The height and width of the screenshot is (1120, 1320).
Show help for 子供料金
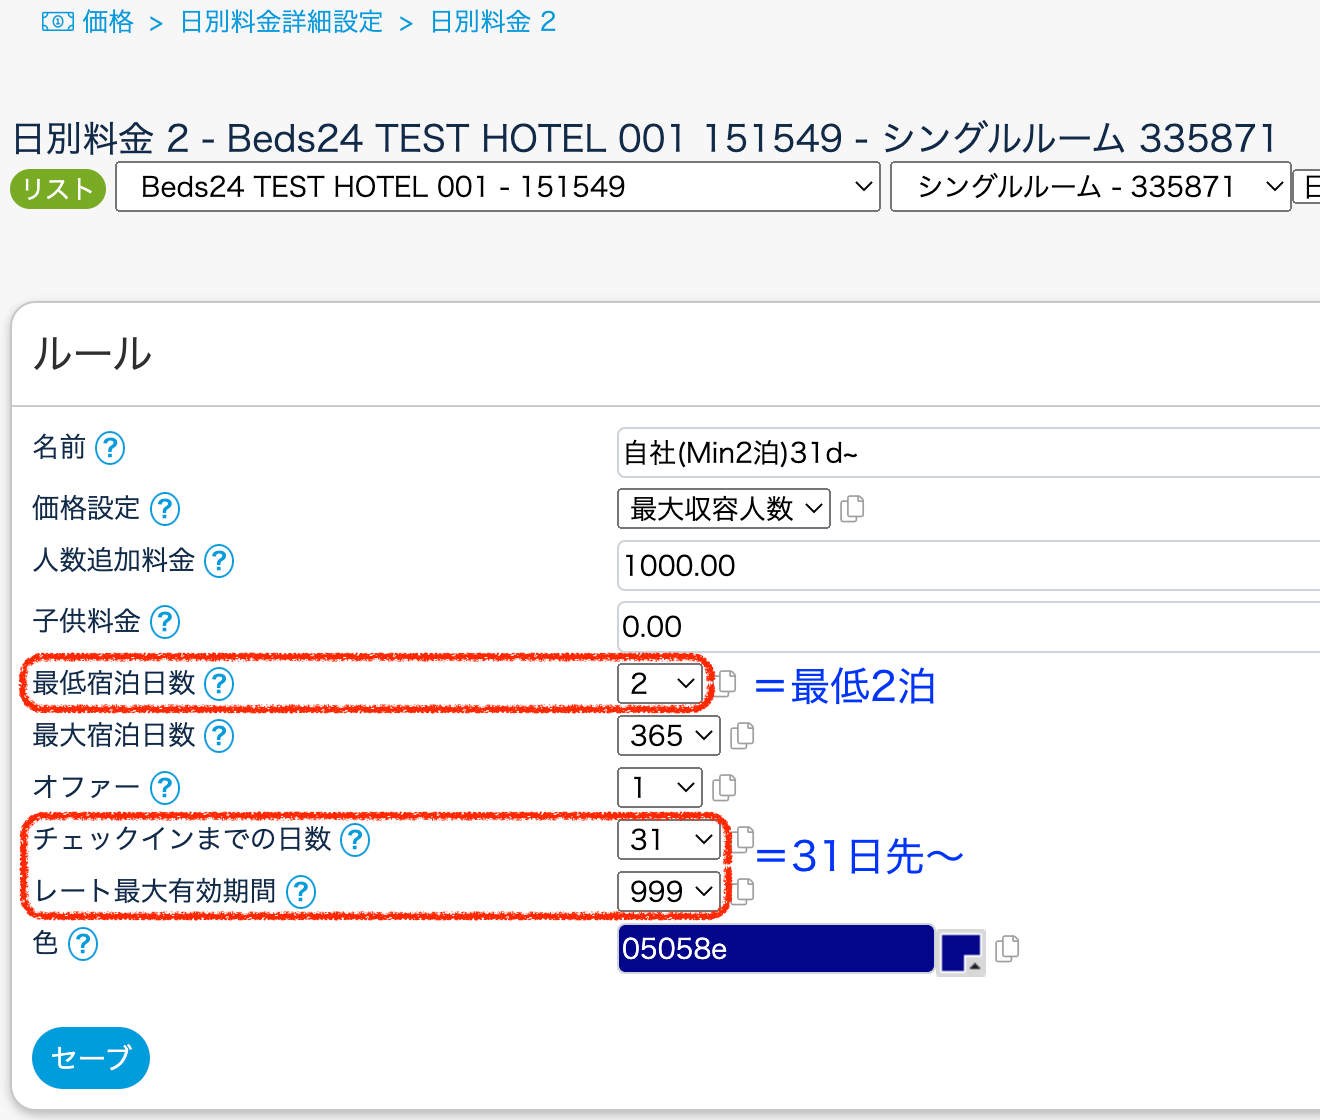pyautogui.click(x=165, y=622)
